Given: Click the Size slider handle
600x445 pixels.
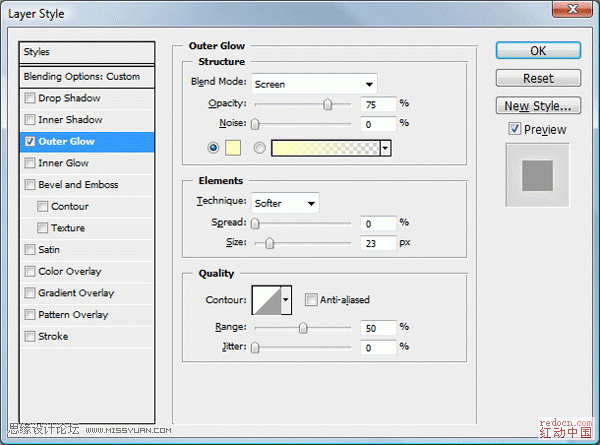Looking at the screenshot, I should point(270,243).
